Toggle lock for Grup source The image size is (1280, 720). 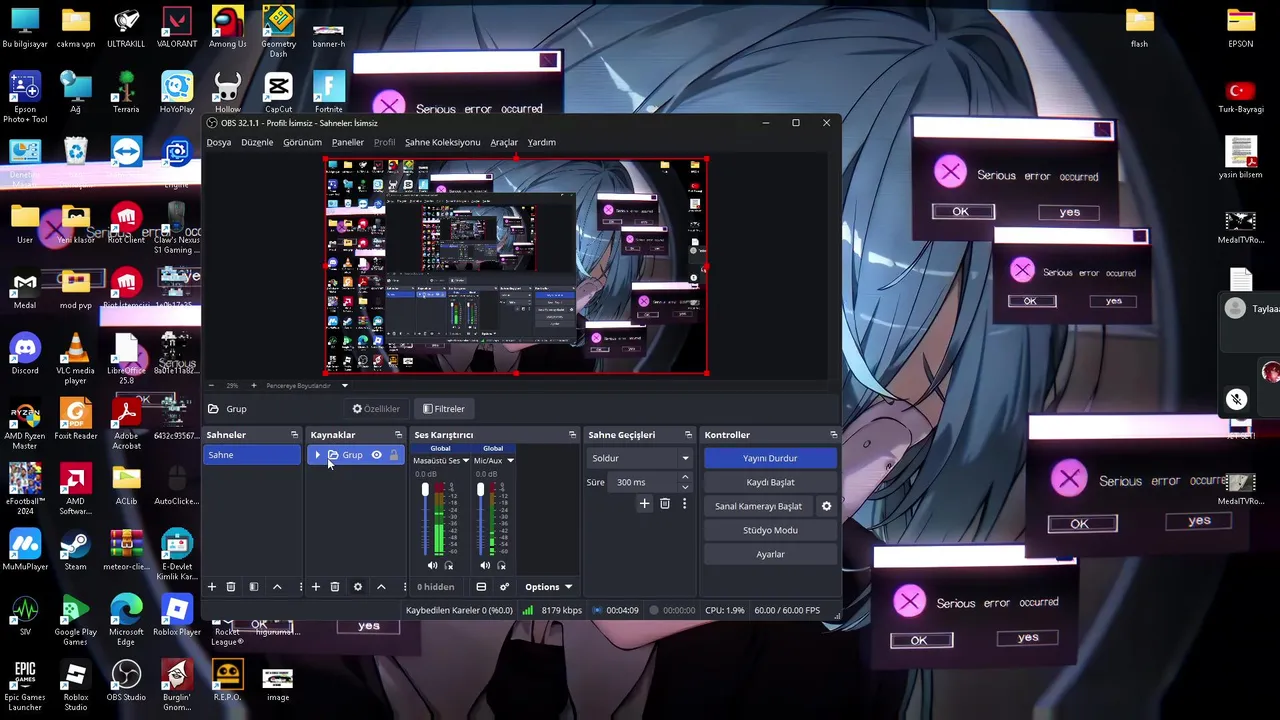pos(394,455)
